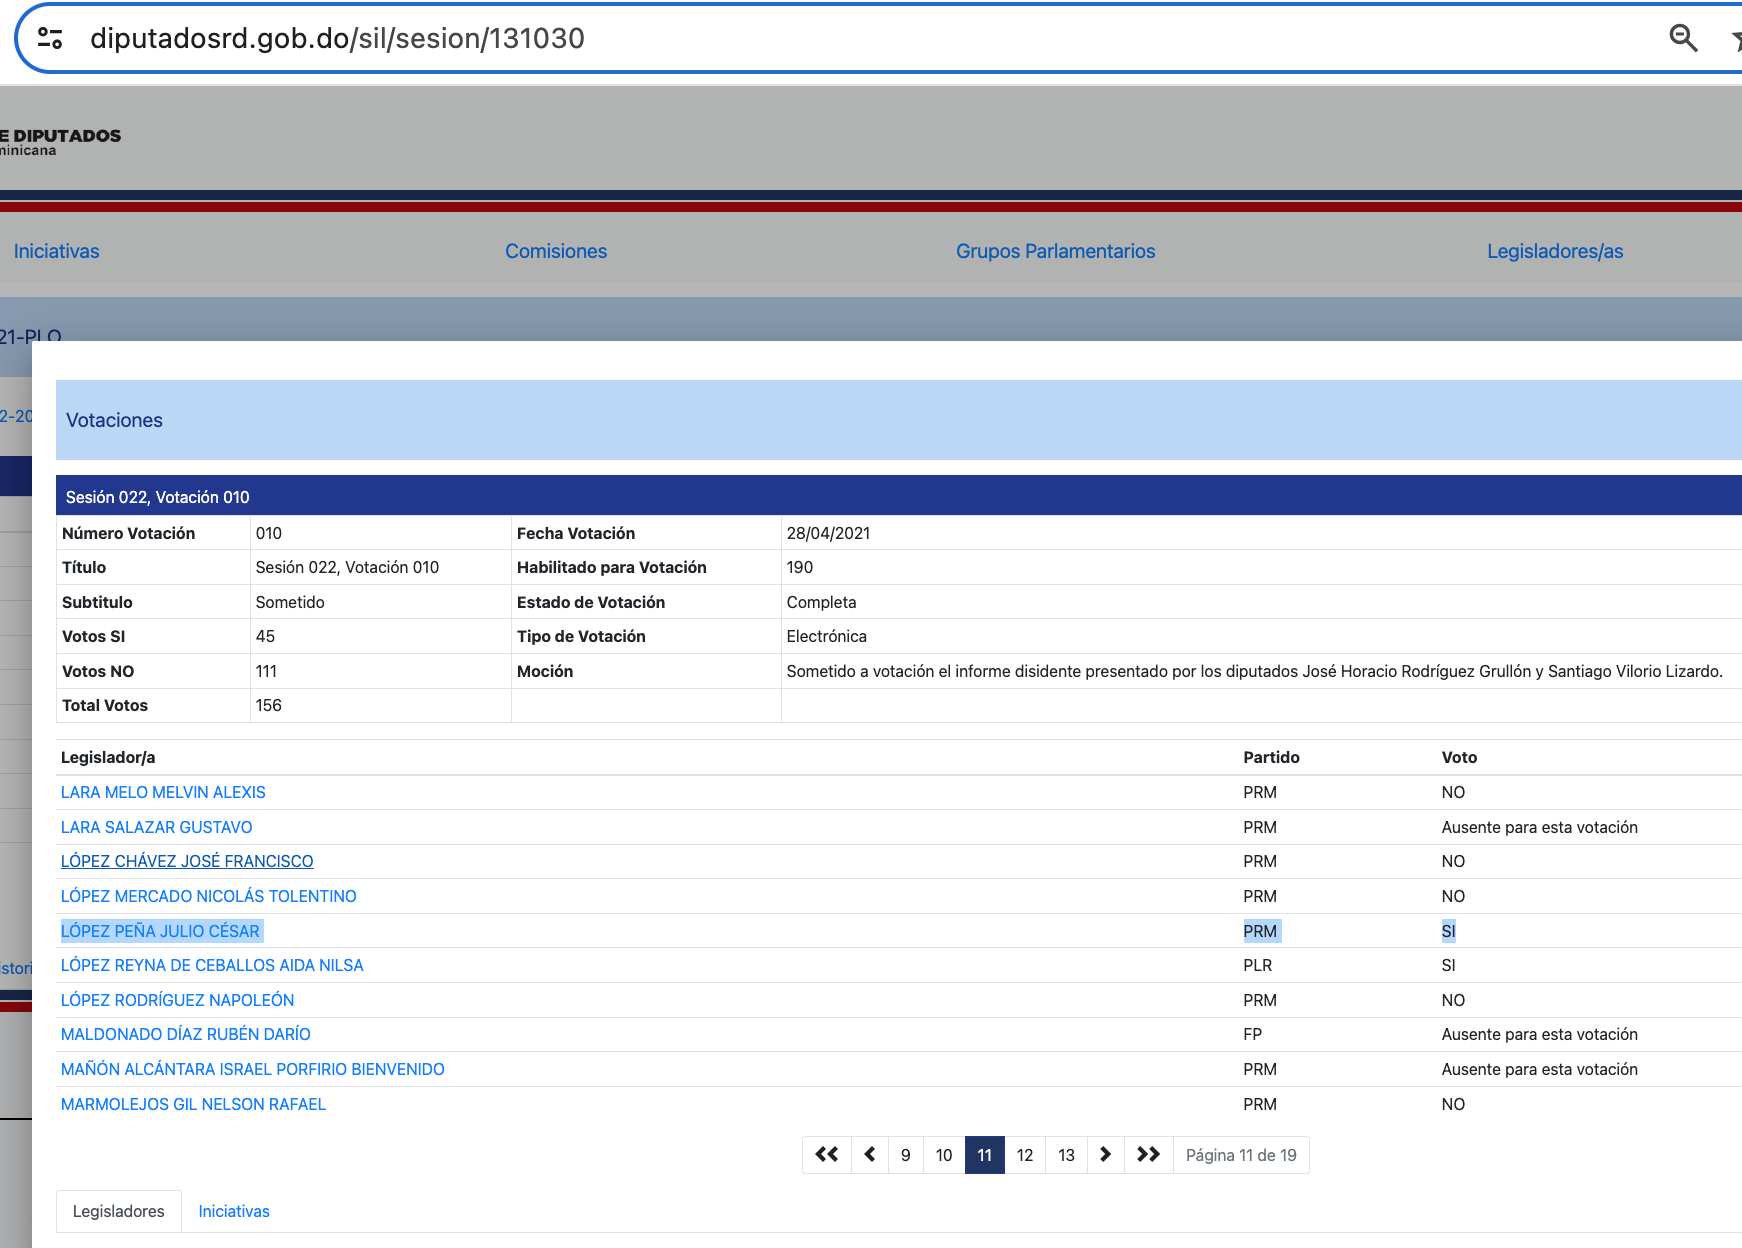Click the DIPUTADOS logo in page header

click(60, 141)
